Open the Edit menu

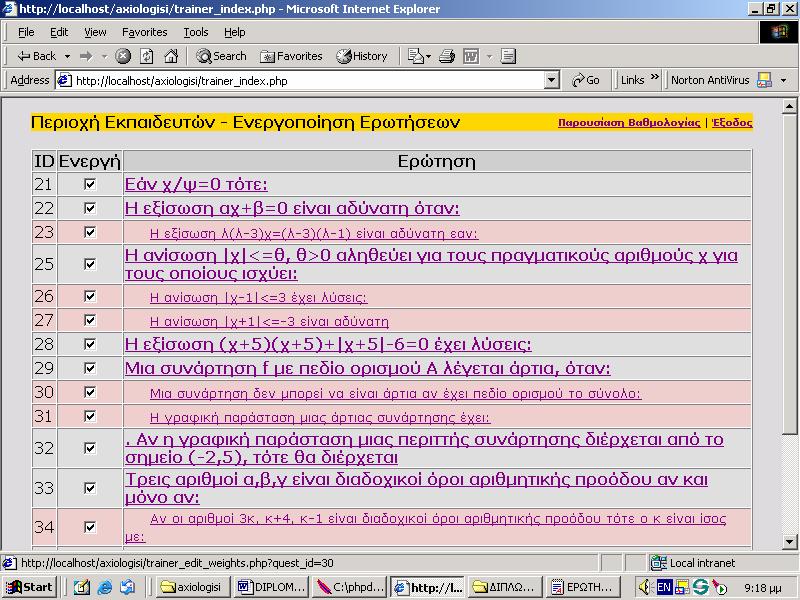59,32
